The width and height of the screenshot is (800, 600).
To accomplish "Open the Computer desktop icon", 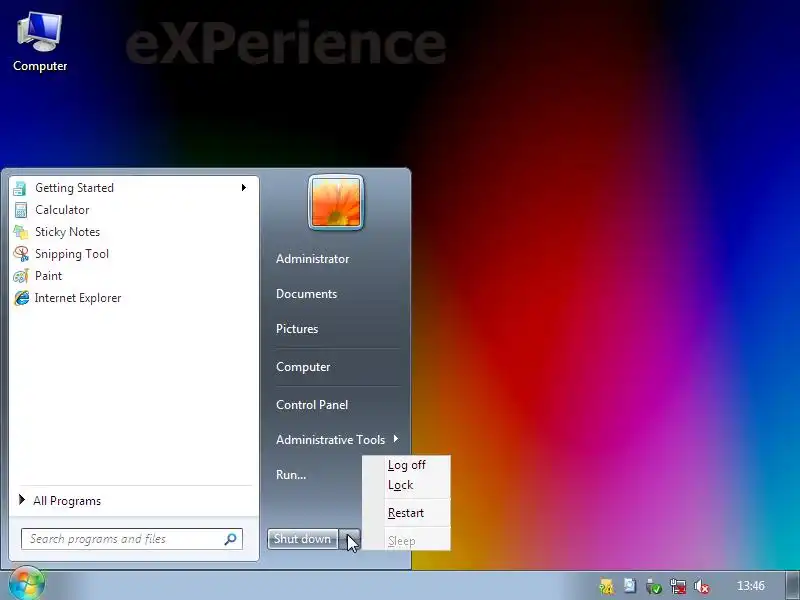I will [40, 42].
